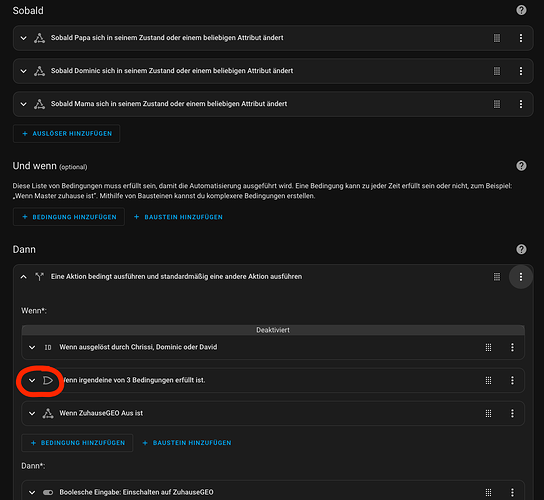
Task: Click lower Baustein hinzufügen under Wenn conditions
Action: click(x=187, y=443)
